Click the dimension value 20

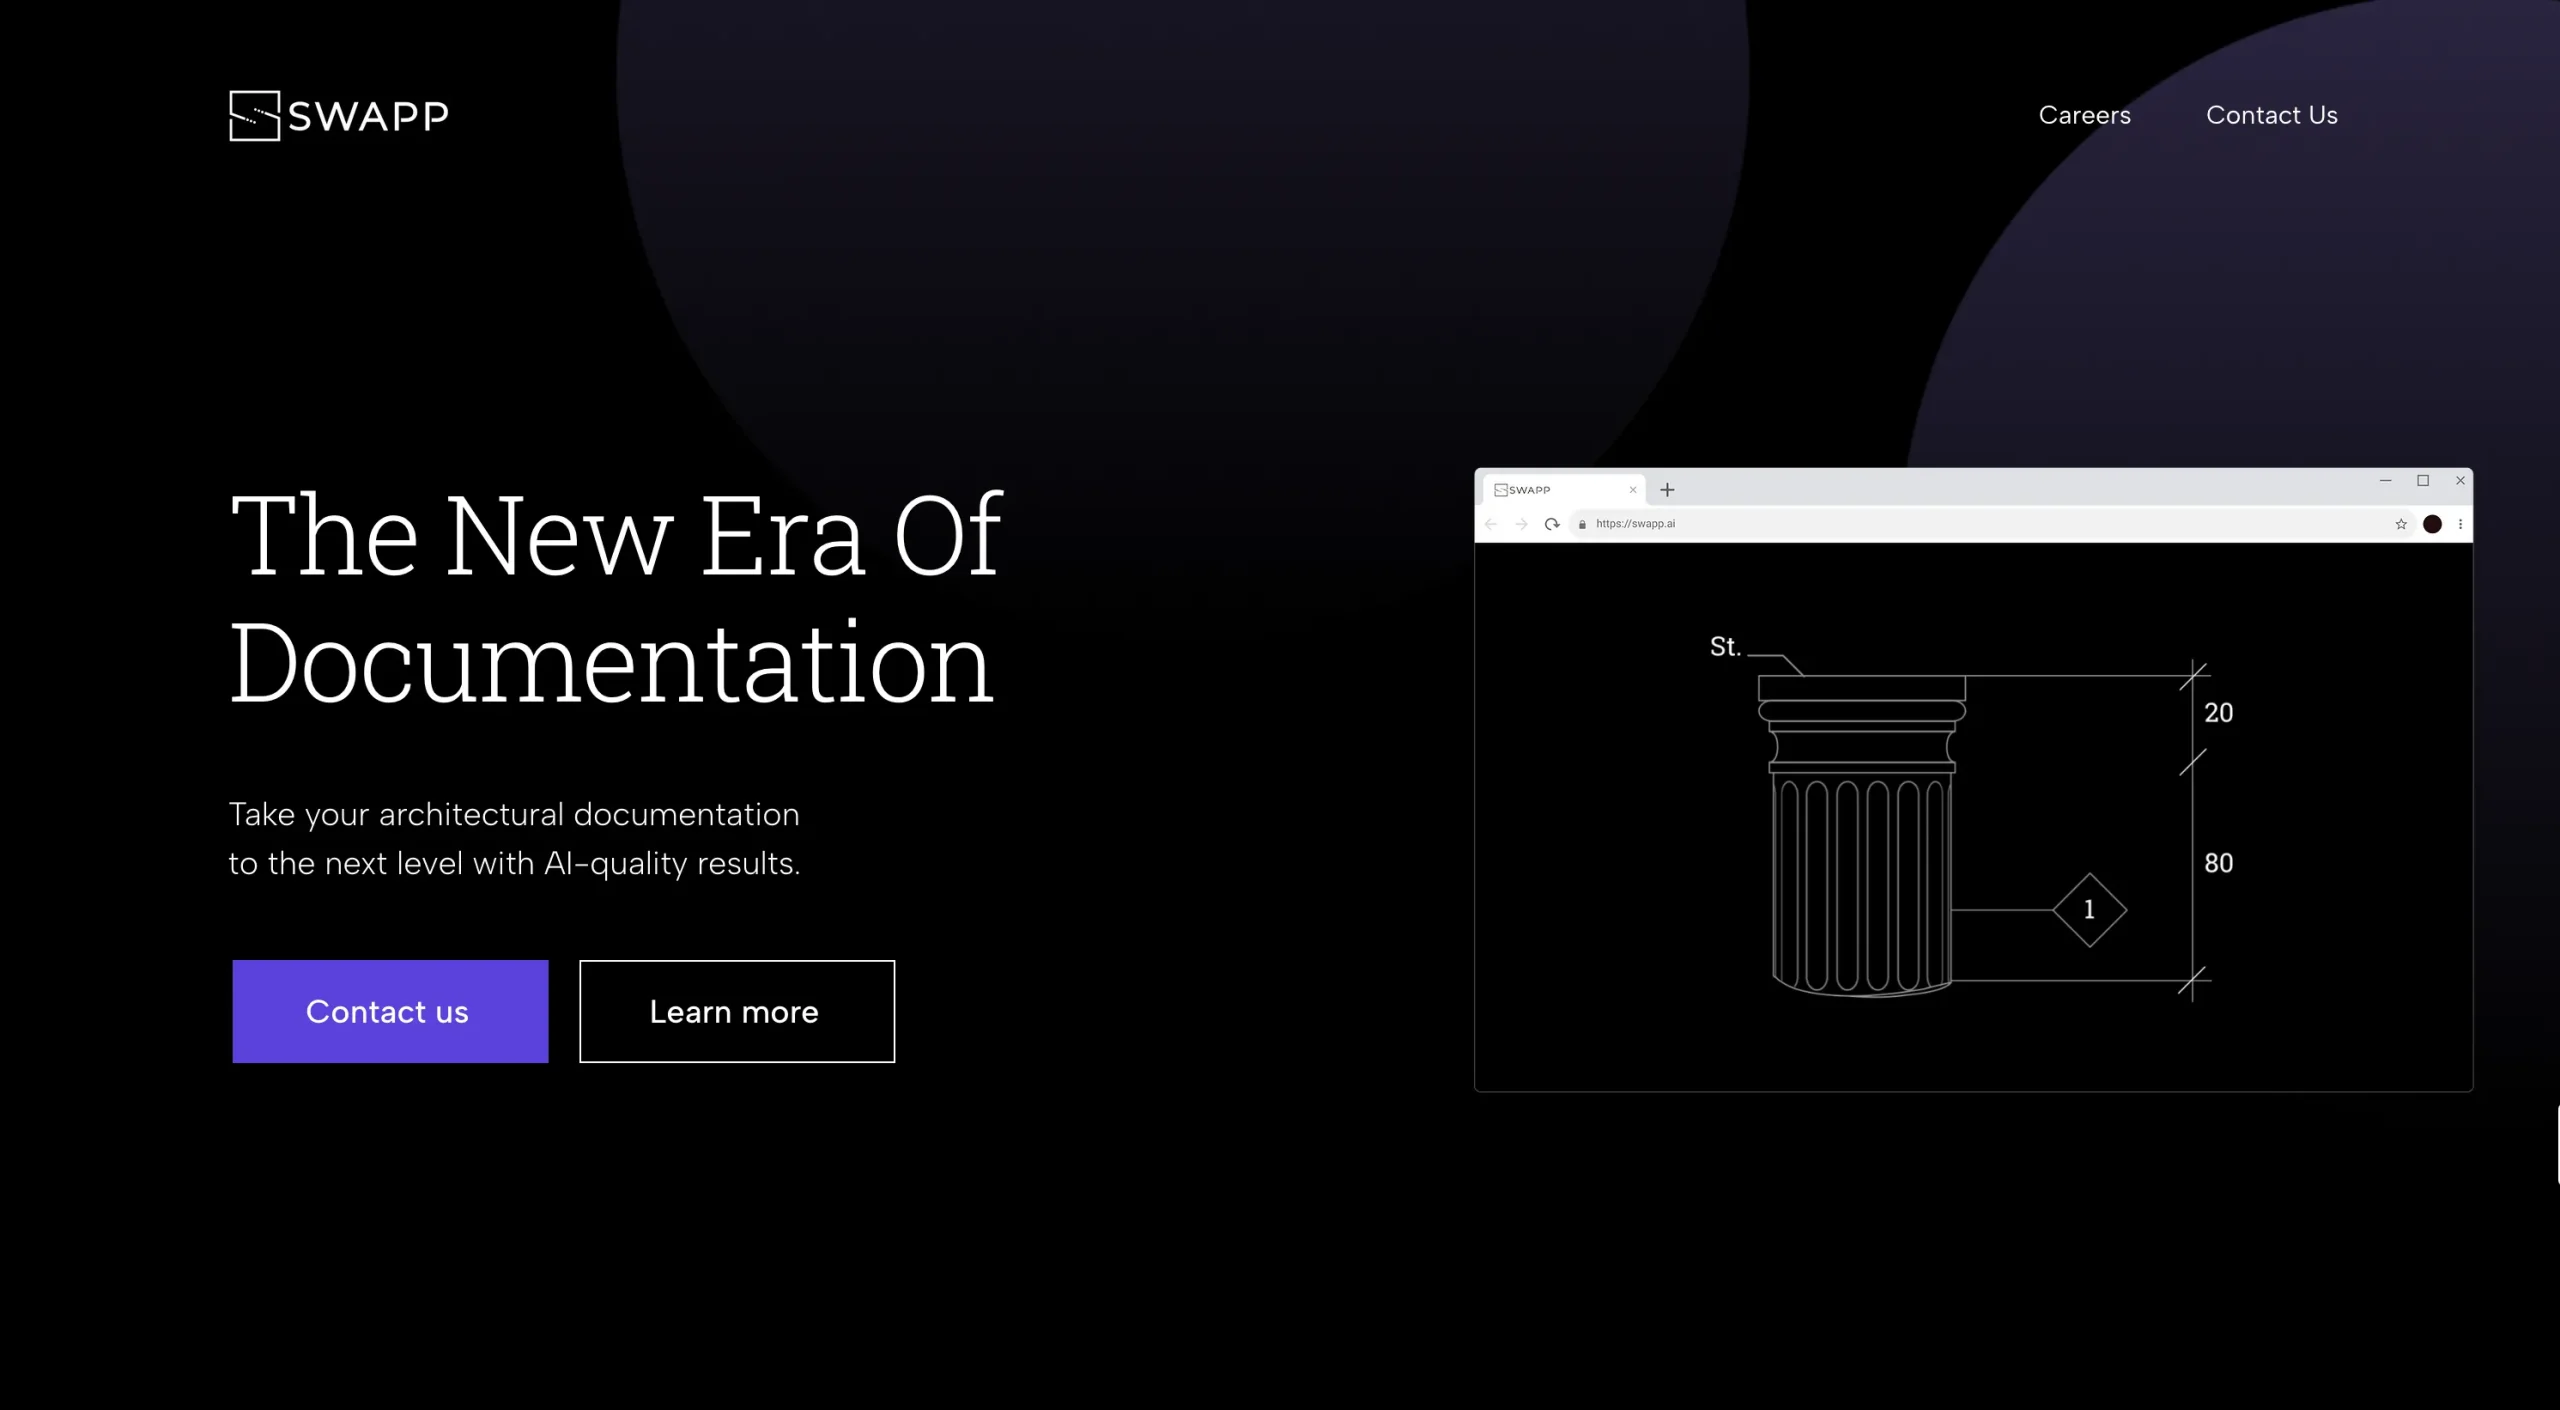2218,713
